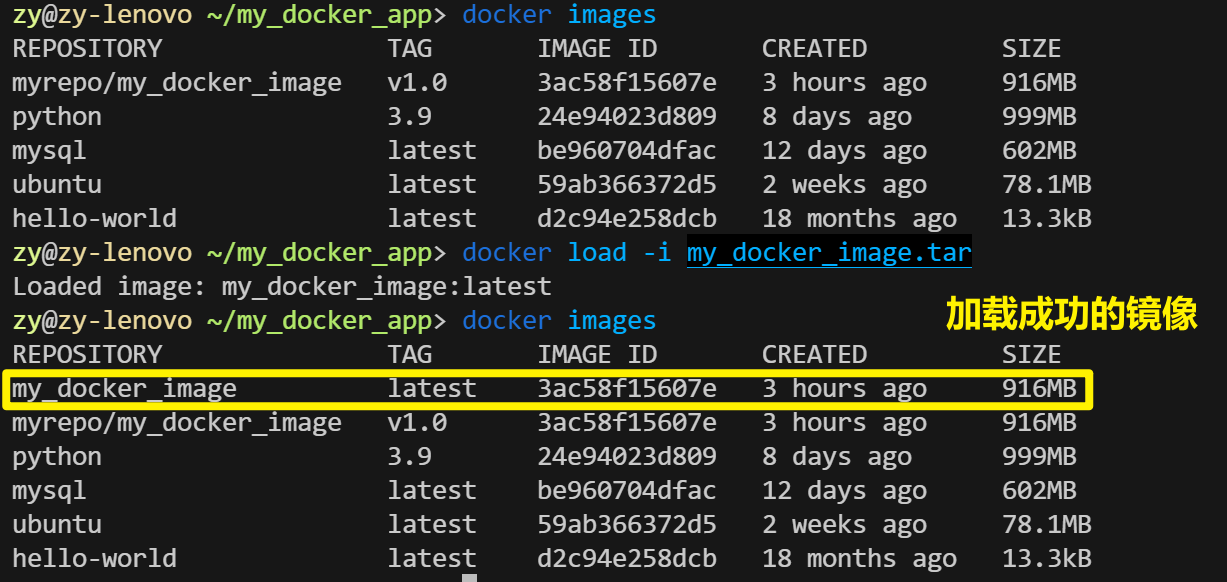Click hello-world repository name in the first listing
1227x582 pixels.
coord(94,219)
